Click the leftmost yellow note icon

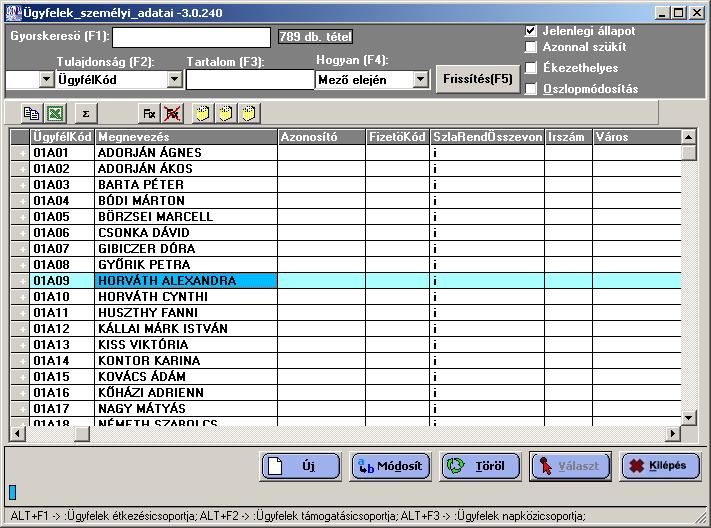point(203,113)
